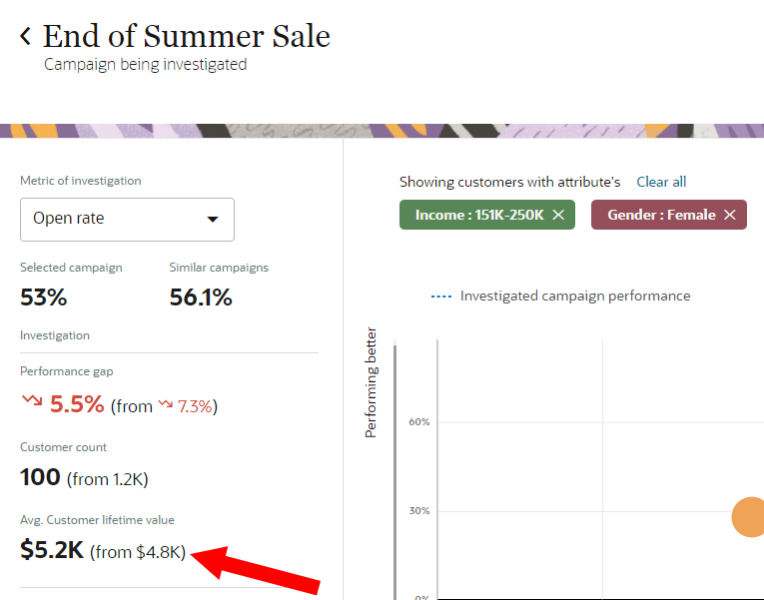Screen dimensions: 764x600
Task: Click the Investigated campaign performance legend entry
Action: [575, 296]
